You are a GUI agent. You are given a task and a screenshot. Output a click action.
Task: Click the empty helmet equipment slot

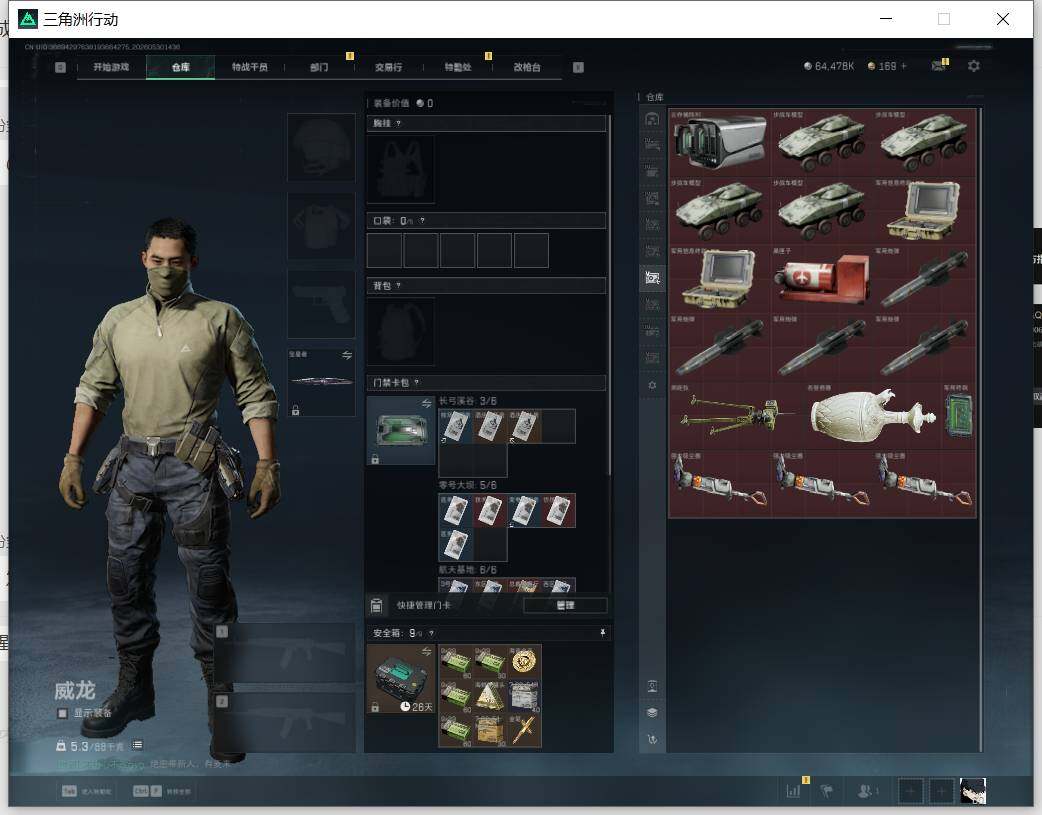click(x=321, y=147)
